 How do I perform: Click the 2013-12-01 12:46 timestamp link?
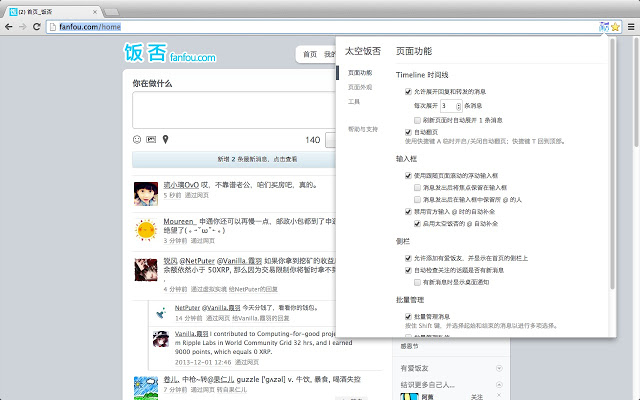pyautogui.click(x=203, y=362)
